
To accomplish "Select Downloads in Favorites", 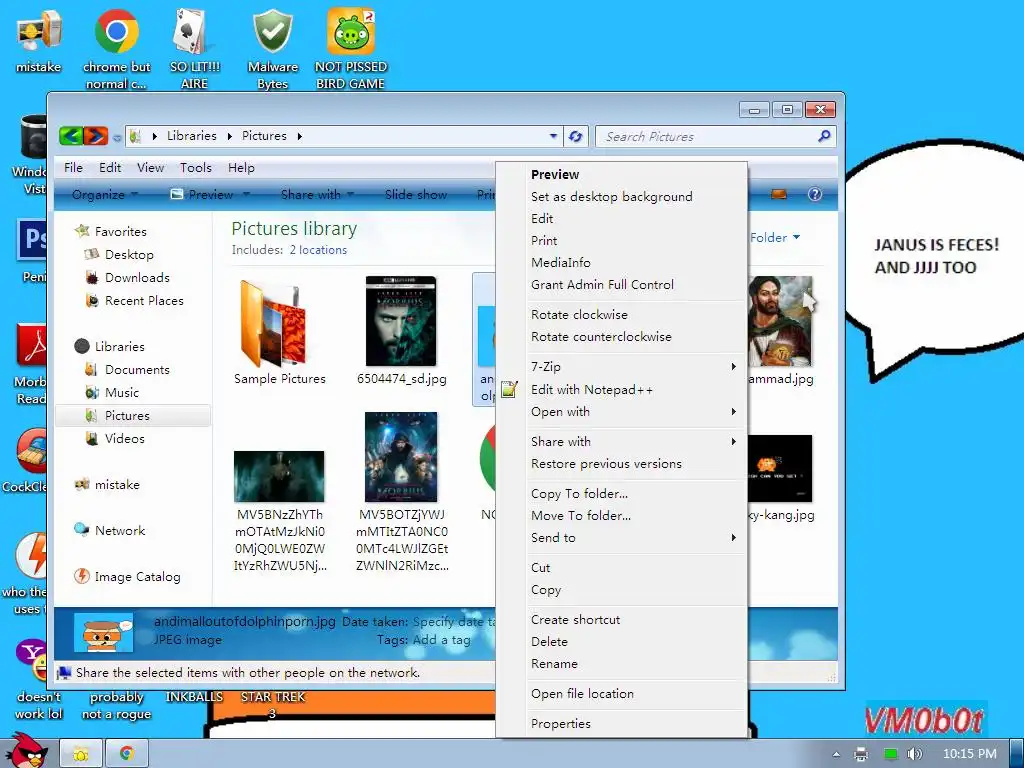I will 137,278.
